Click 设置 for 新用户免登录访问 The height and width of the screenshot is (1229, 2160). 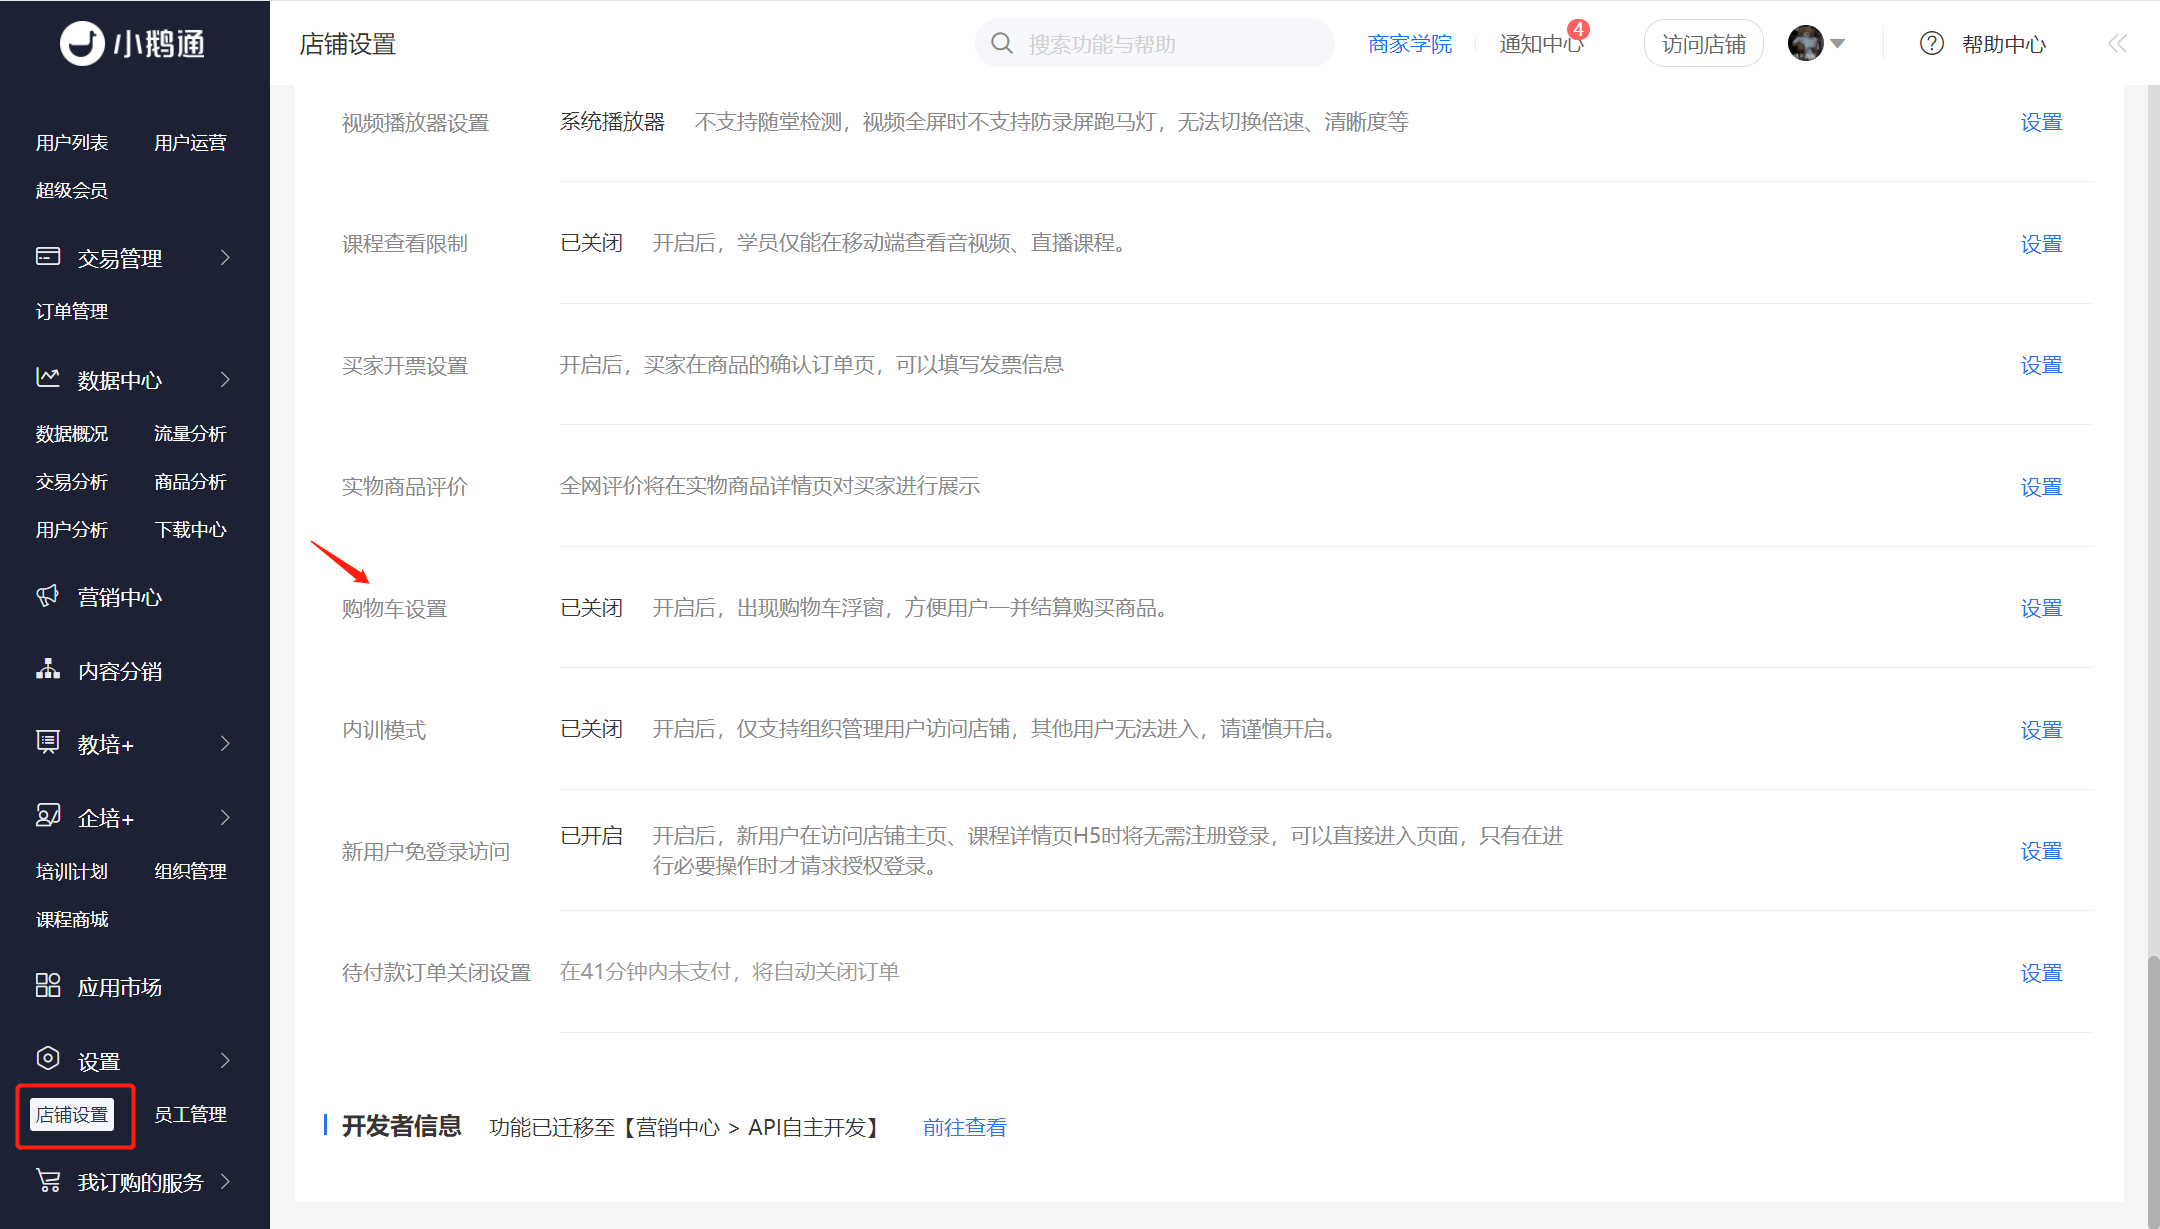tap(2041, 851)
